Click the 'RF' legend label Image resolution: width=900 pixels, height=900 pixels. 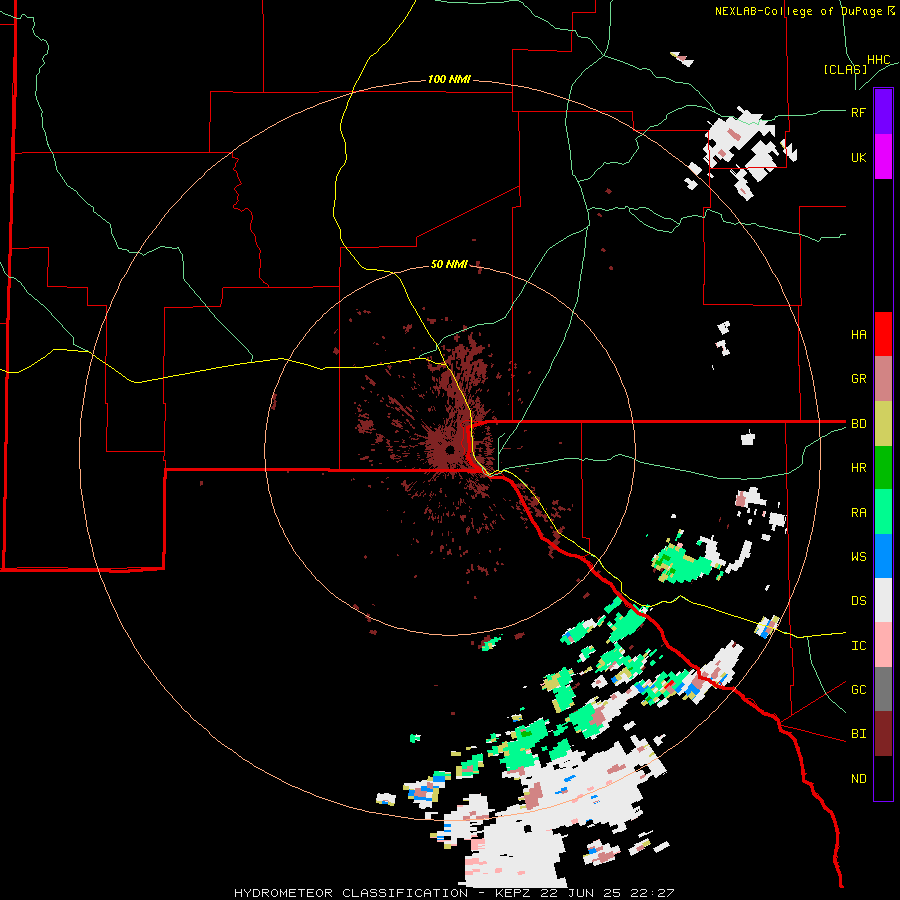[858, 112]
